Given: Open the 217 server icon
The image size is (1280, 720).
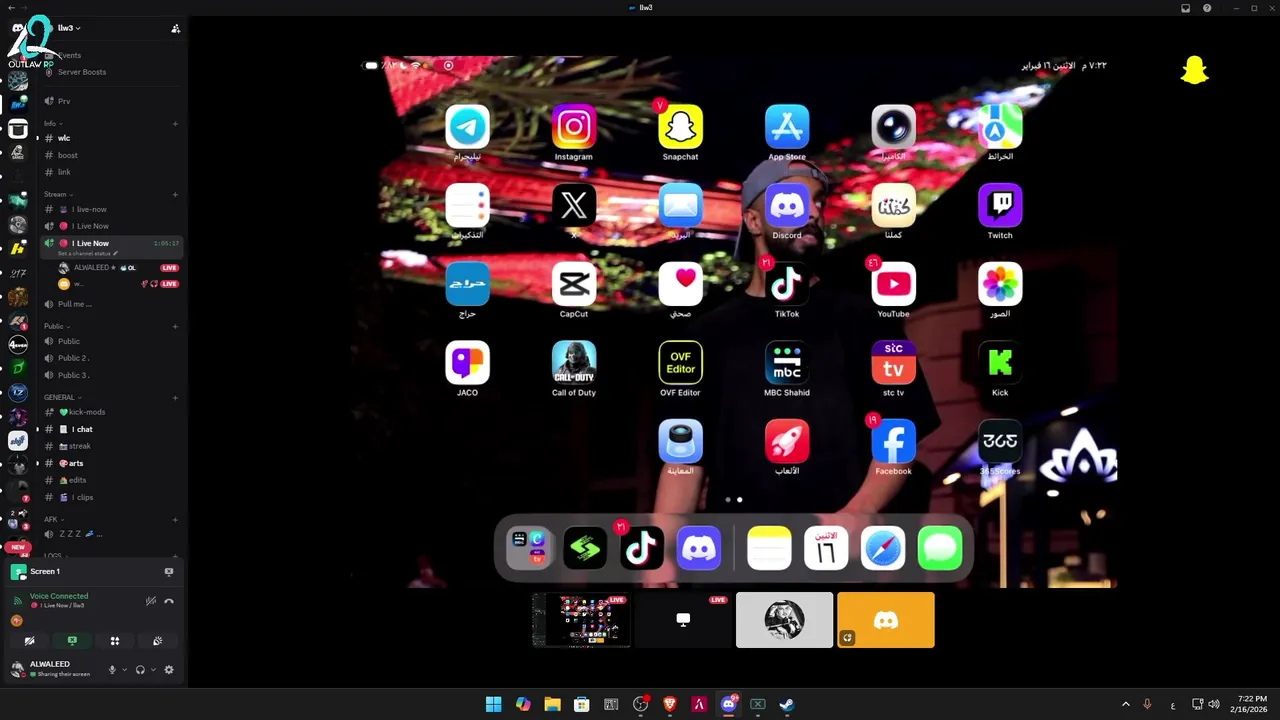Looking at the screenshot, I should 18,272.
